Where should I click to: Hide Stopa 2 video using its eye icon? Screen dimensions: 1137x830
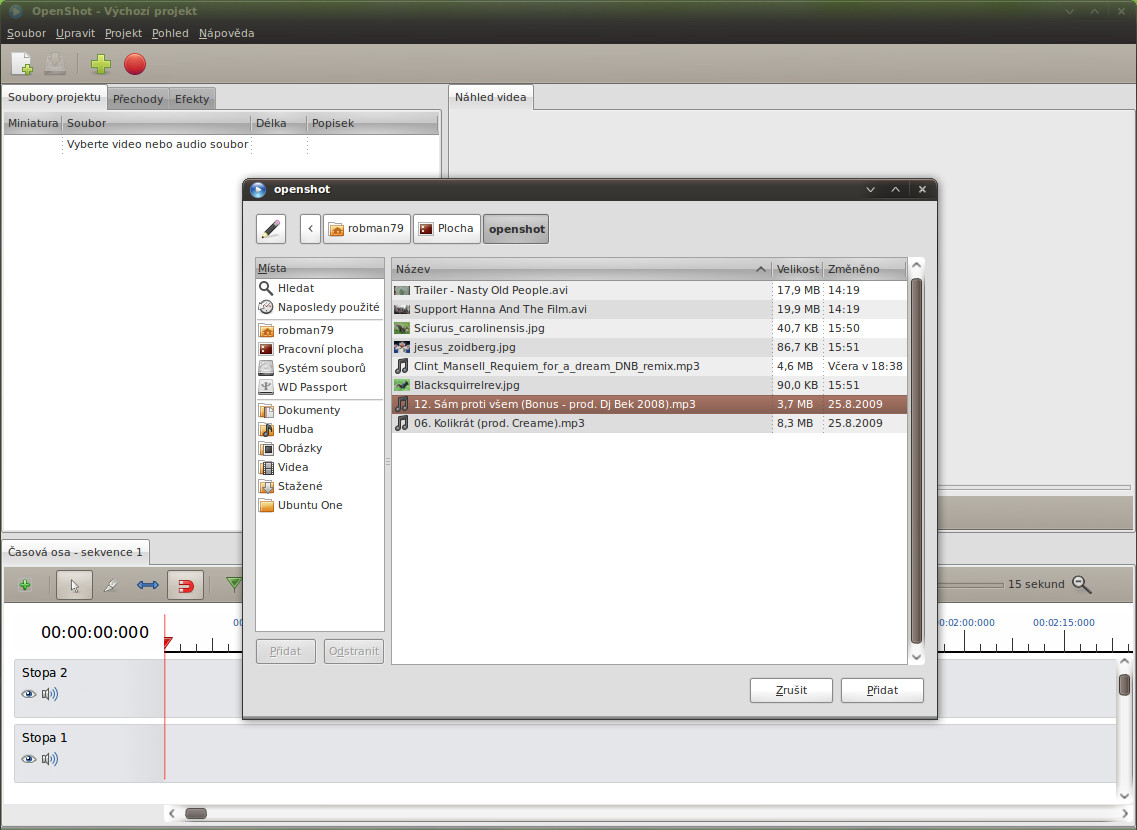point(29,694)
